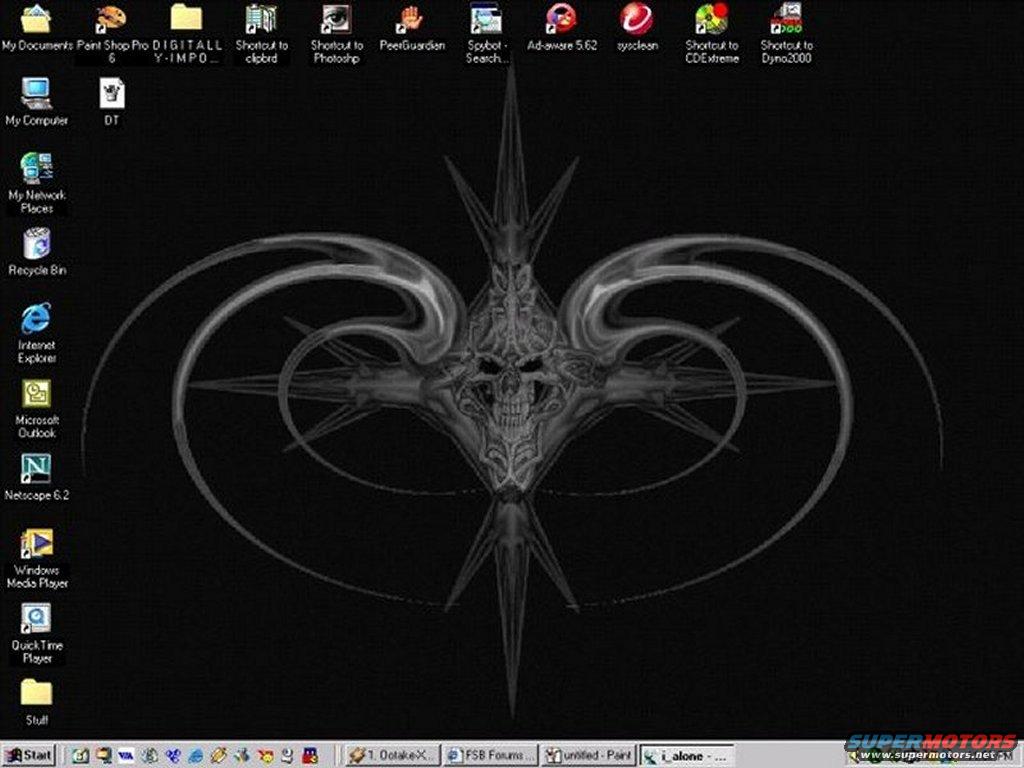Switch to the FSB Forums taskbar window
This screenshot has height=768, width=1024.
(x=490, y=755)
